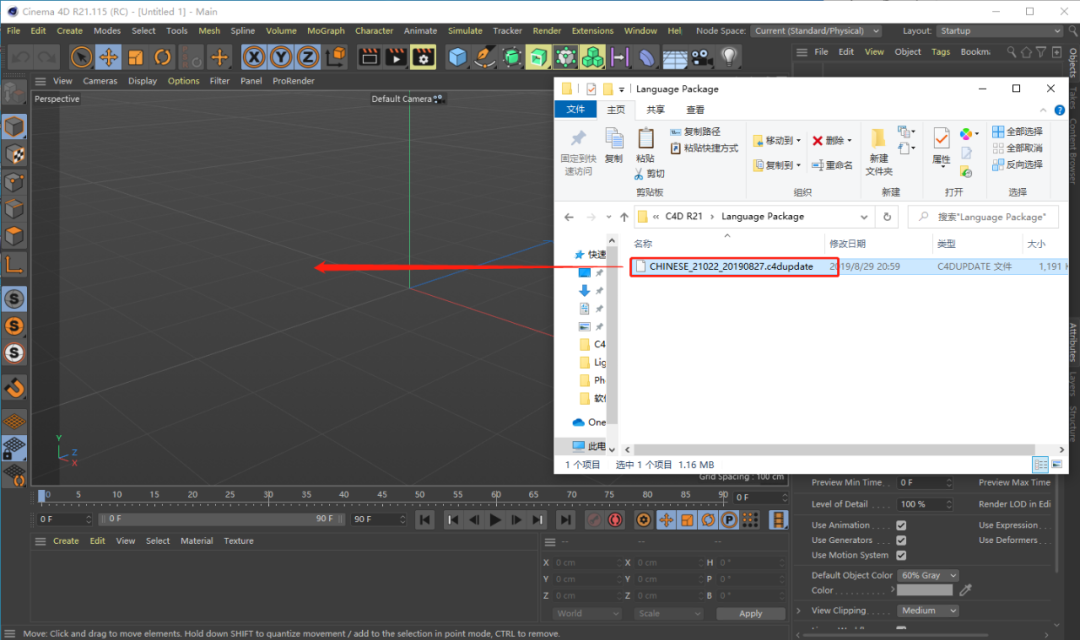Open Default Object Color dropdown

pos(928,575)
